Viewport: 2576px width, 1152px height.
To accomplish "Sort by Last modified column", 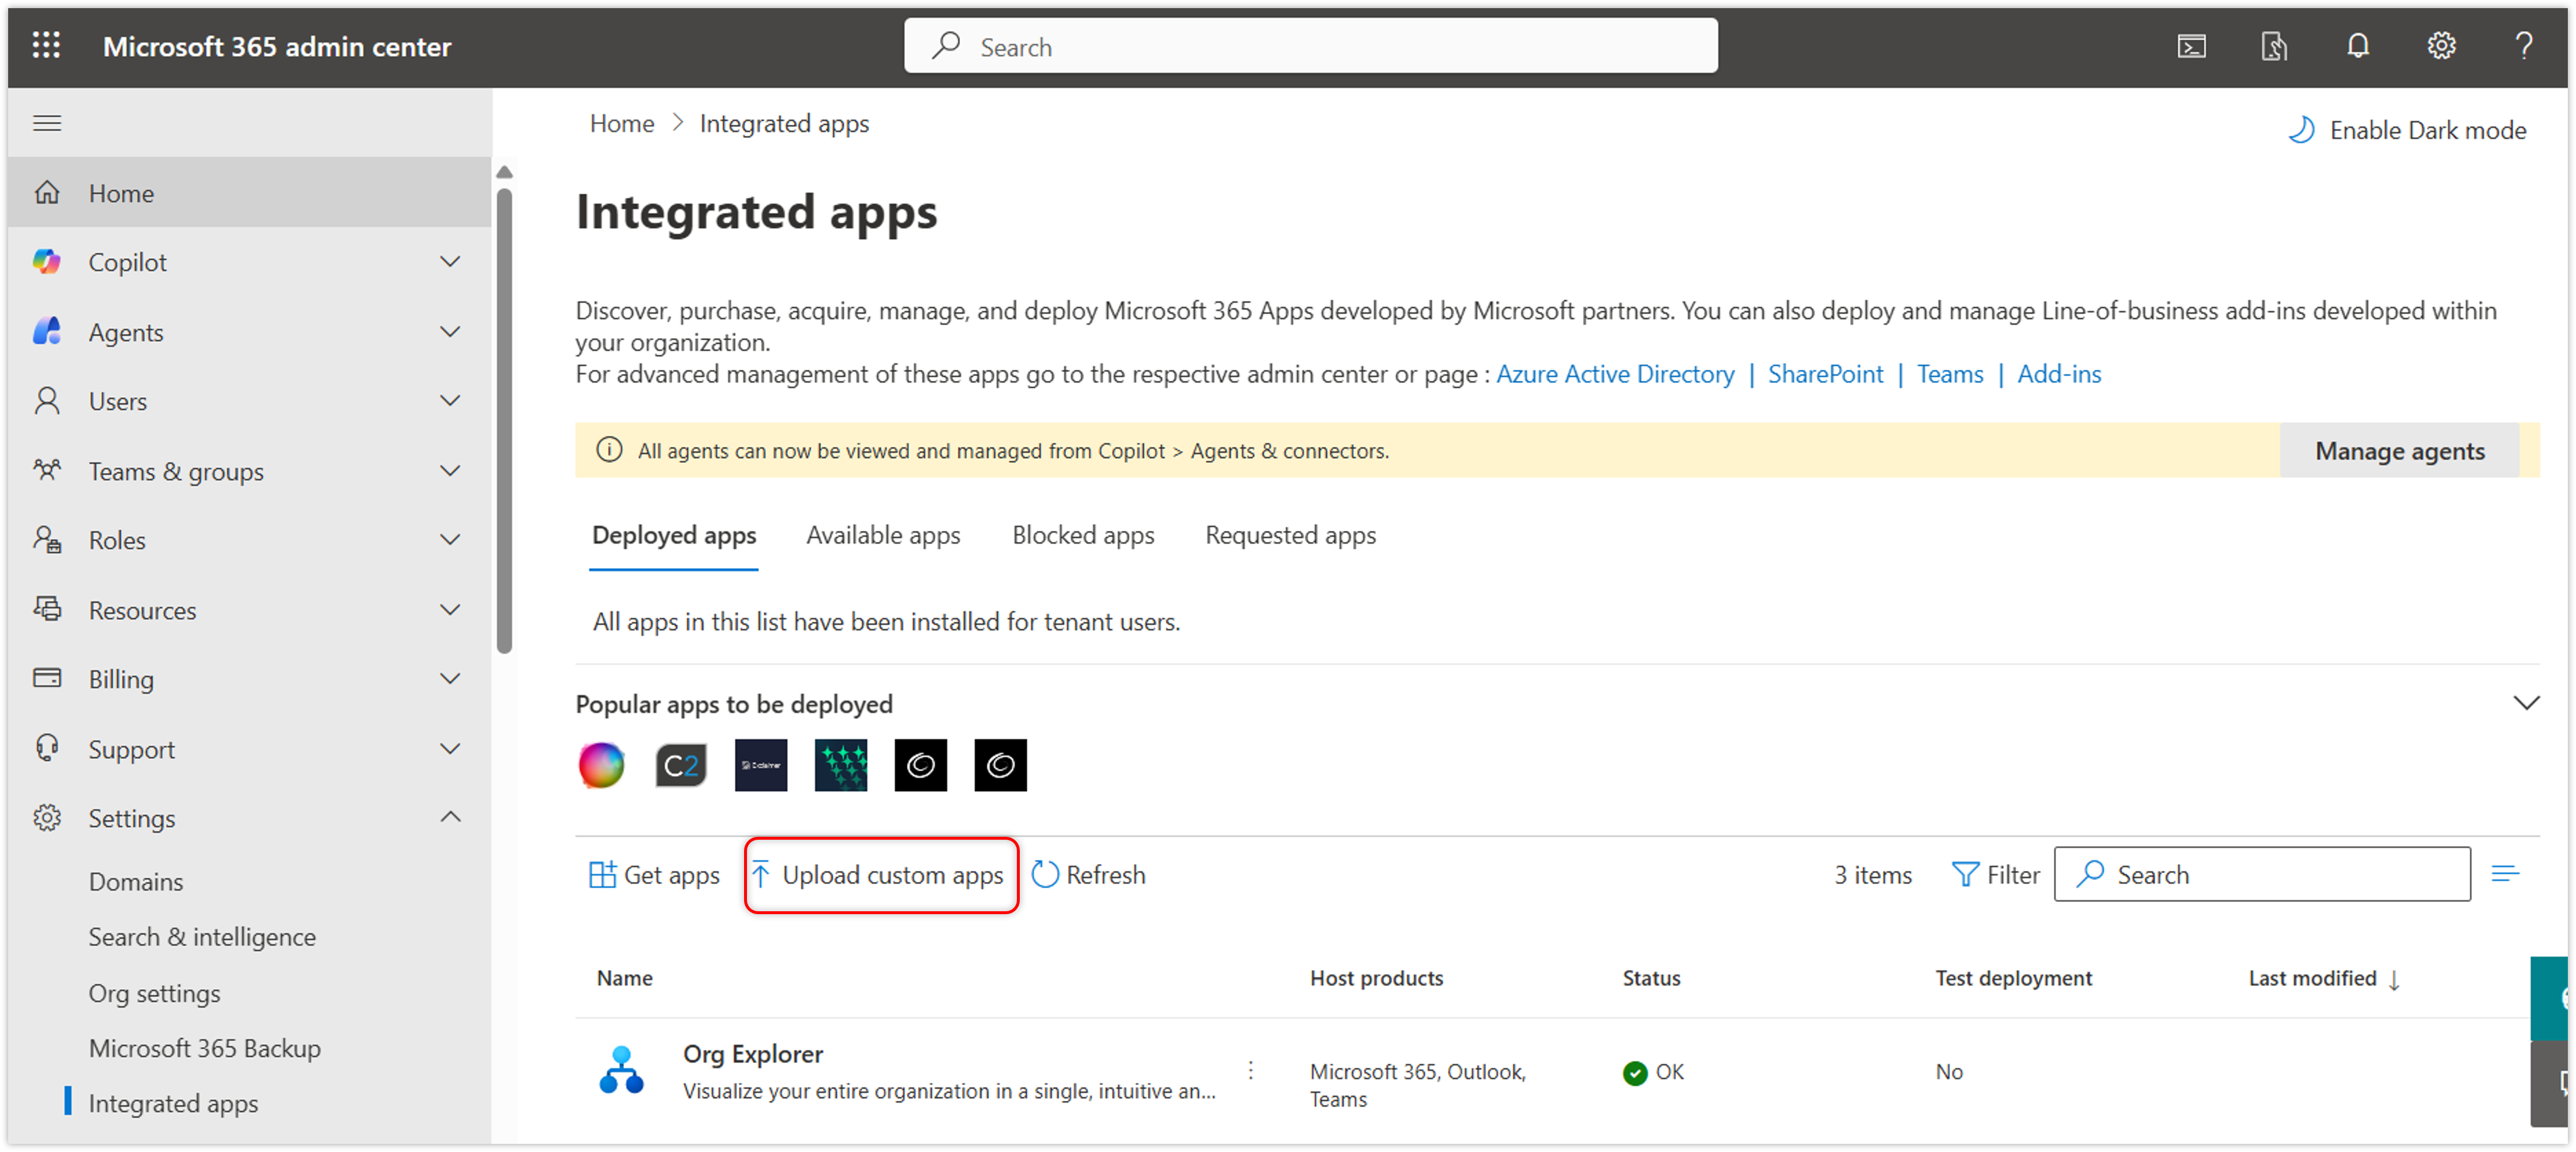I will (2323, 979).
